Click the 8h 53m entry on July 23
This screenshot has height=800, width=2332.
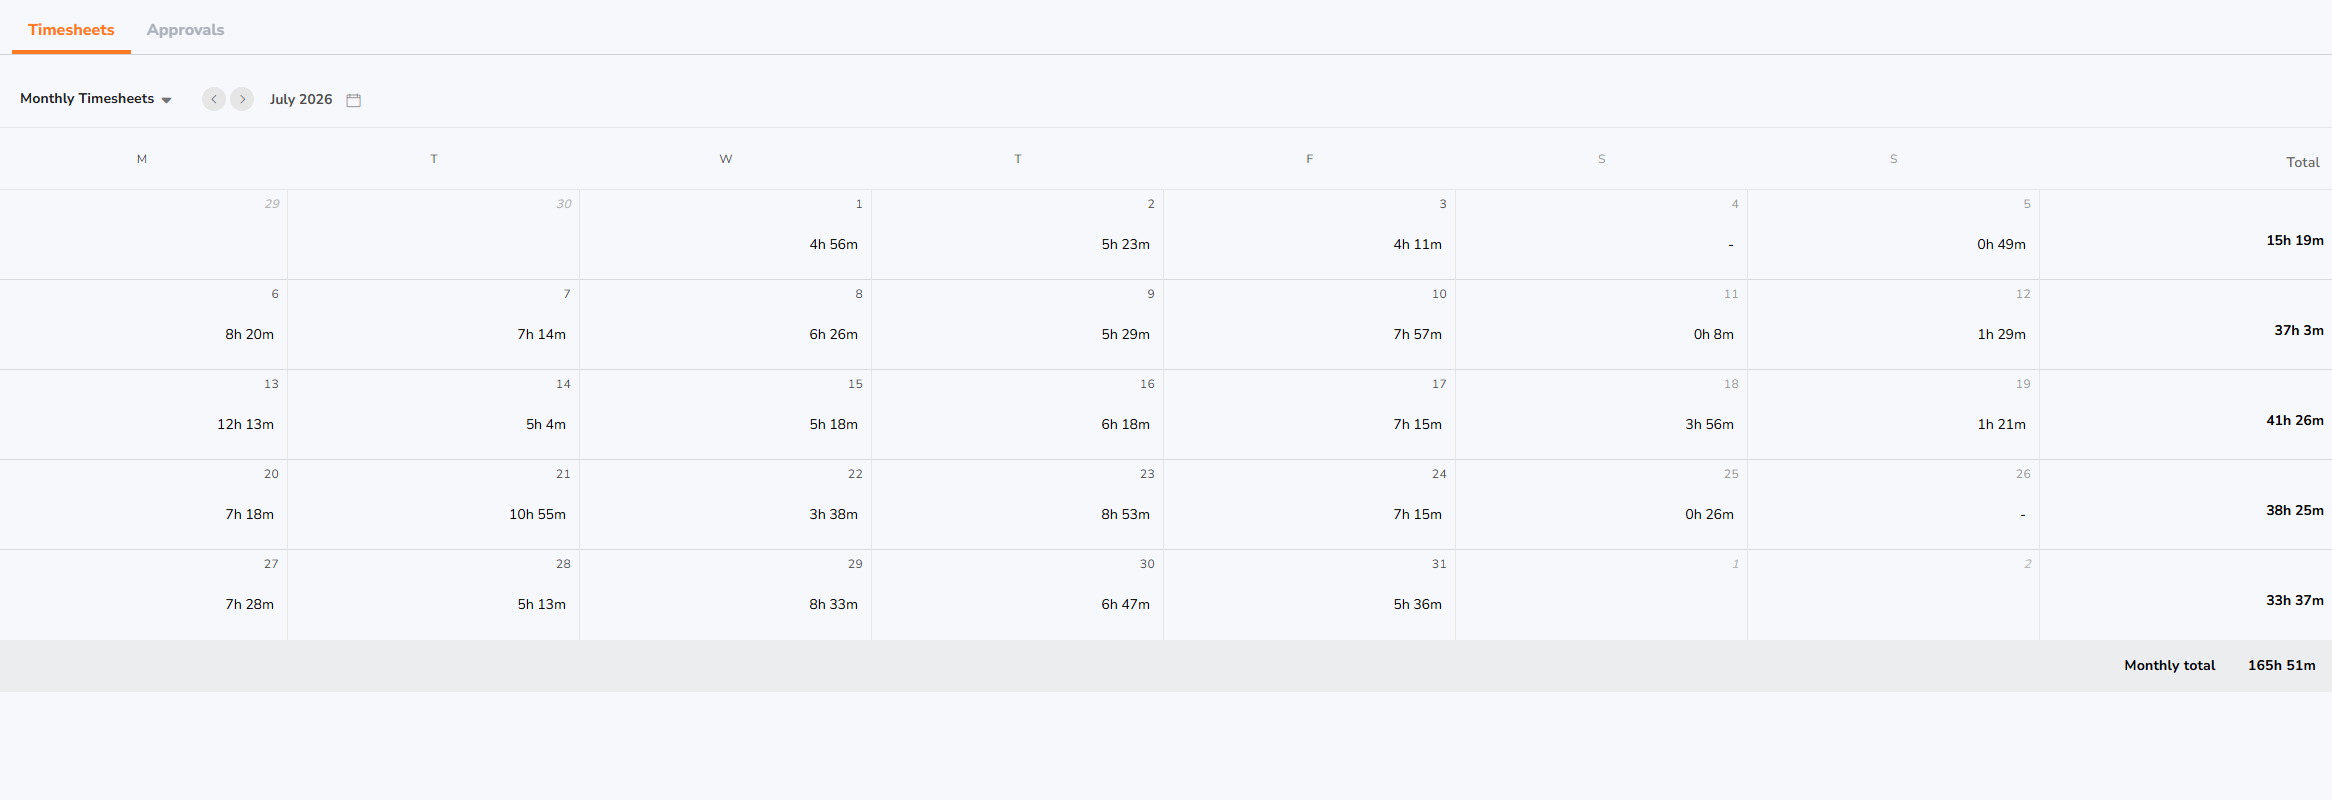tap(1125, 514)
